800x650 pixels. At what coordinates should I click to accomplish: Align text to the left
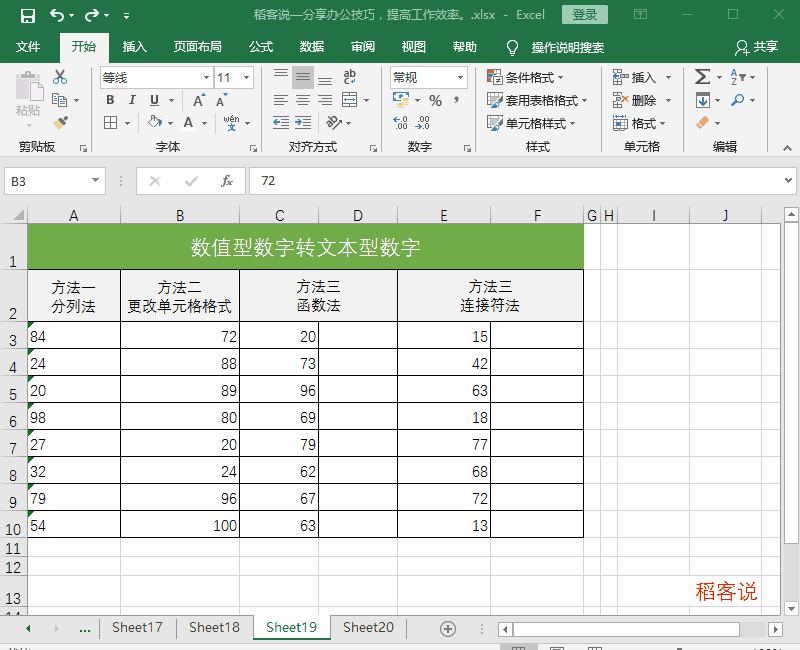281,100
